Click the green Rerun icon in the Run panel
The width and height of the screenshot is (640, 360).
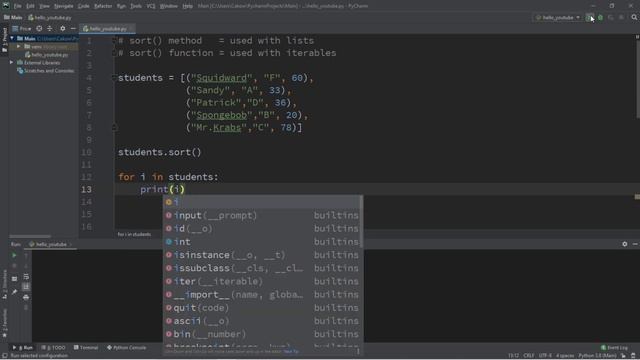[x=14, y=255]
